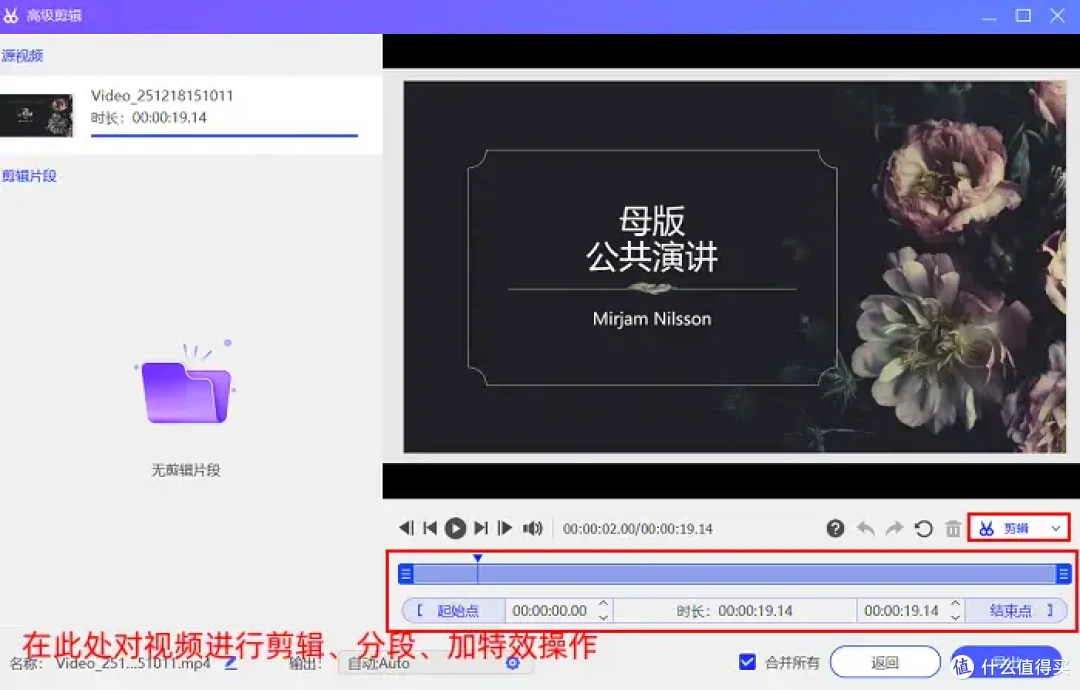Viewport: 1080px width, 690px height.
Task: Click the 剪辑片段 section label
Action: coord(29,176)
